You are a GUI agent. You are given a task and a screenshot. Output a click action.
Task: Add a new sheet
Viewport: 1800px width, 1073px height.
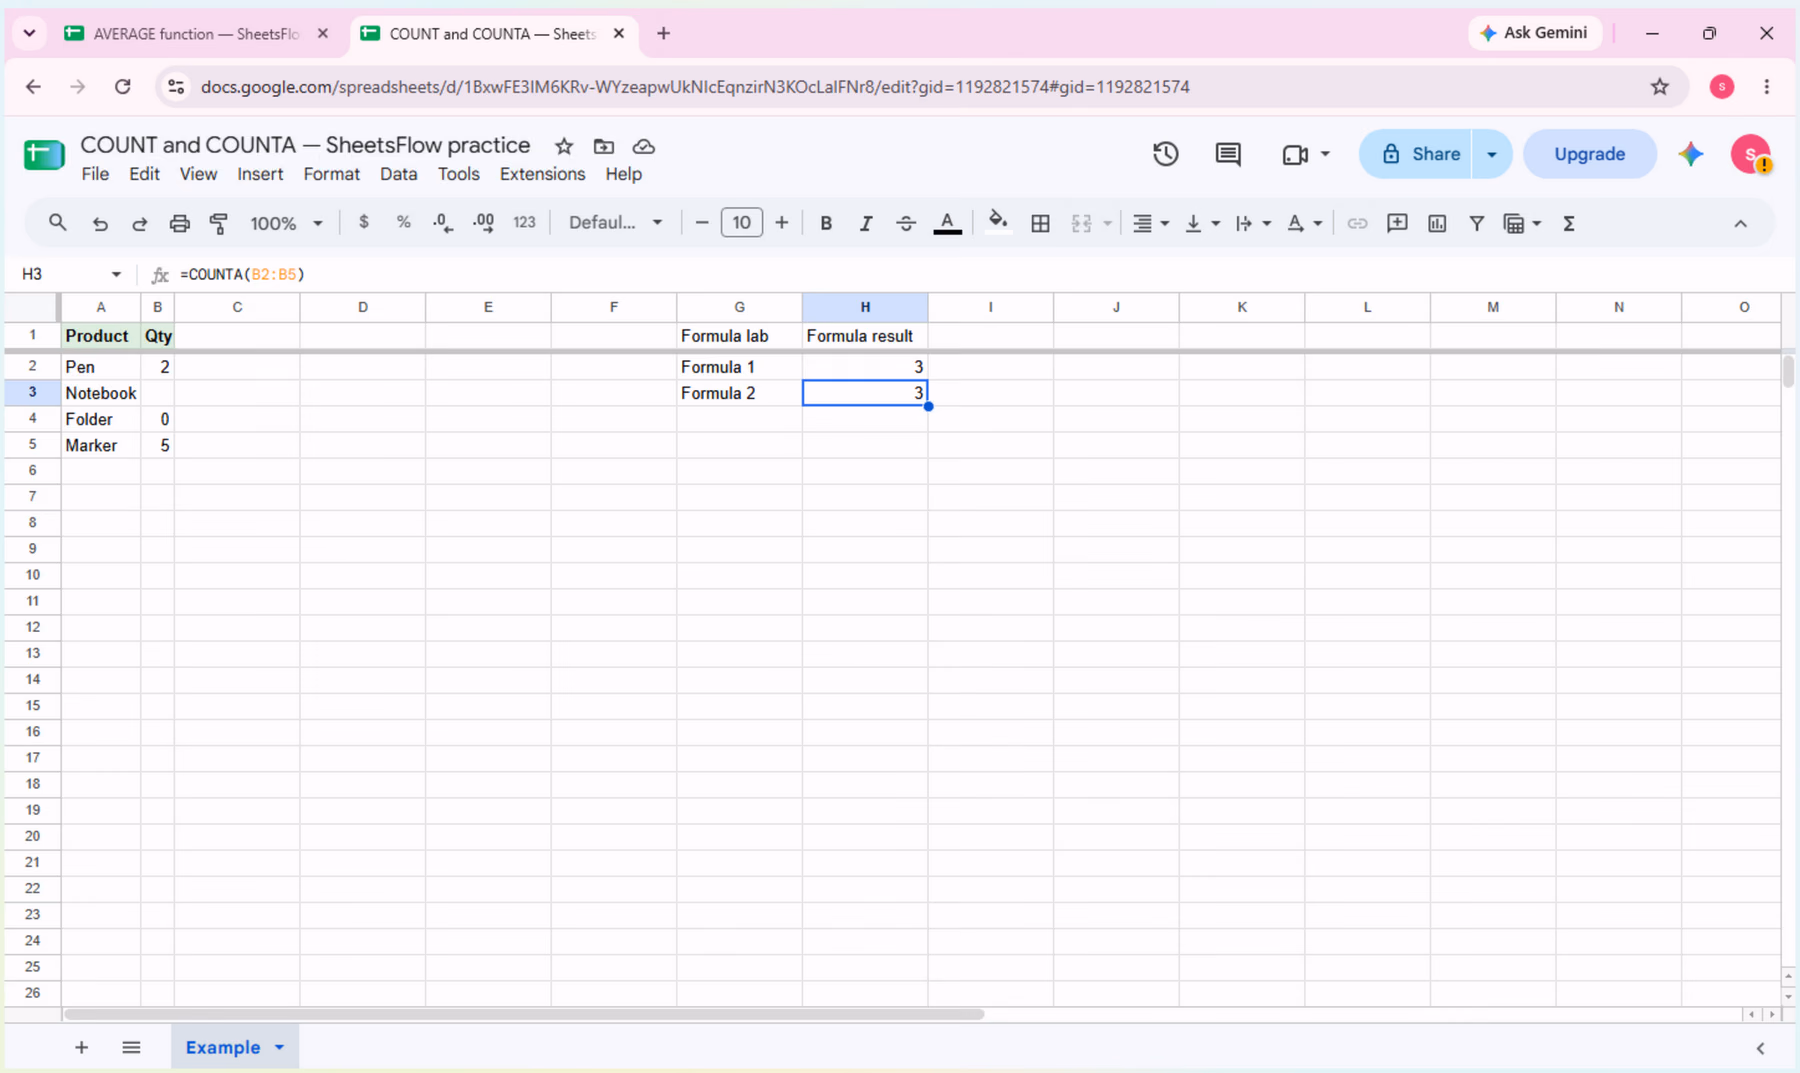(x=82, y=1047)
